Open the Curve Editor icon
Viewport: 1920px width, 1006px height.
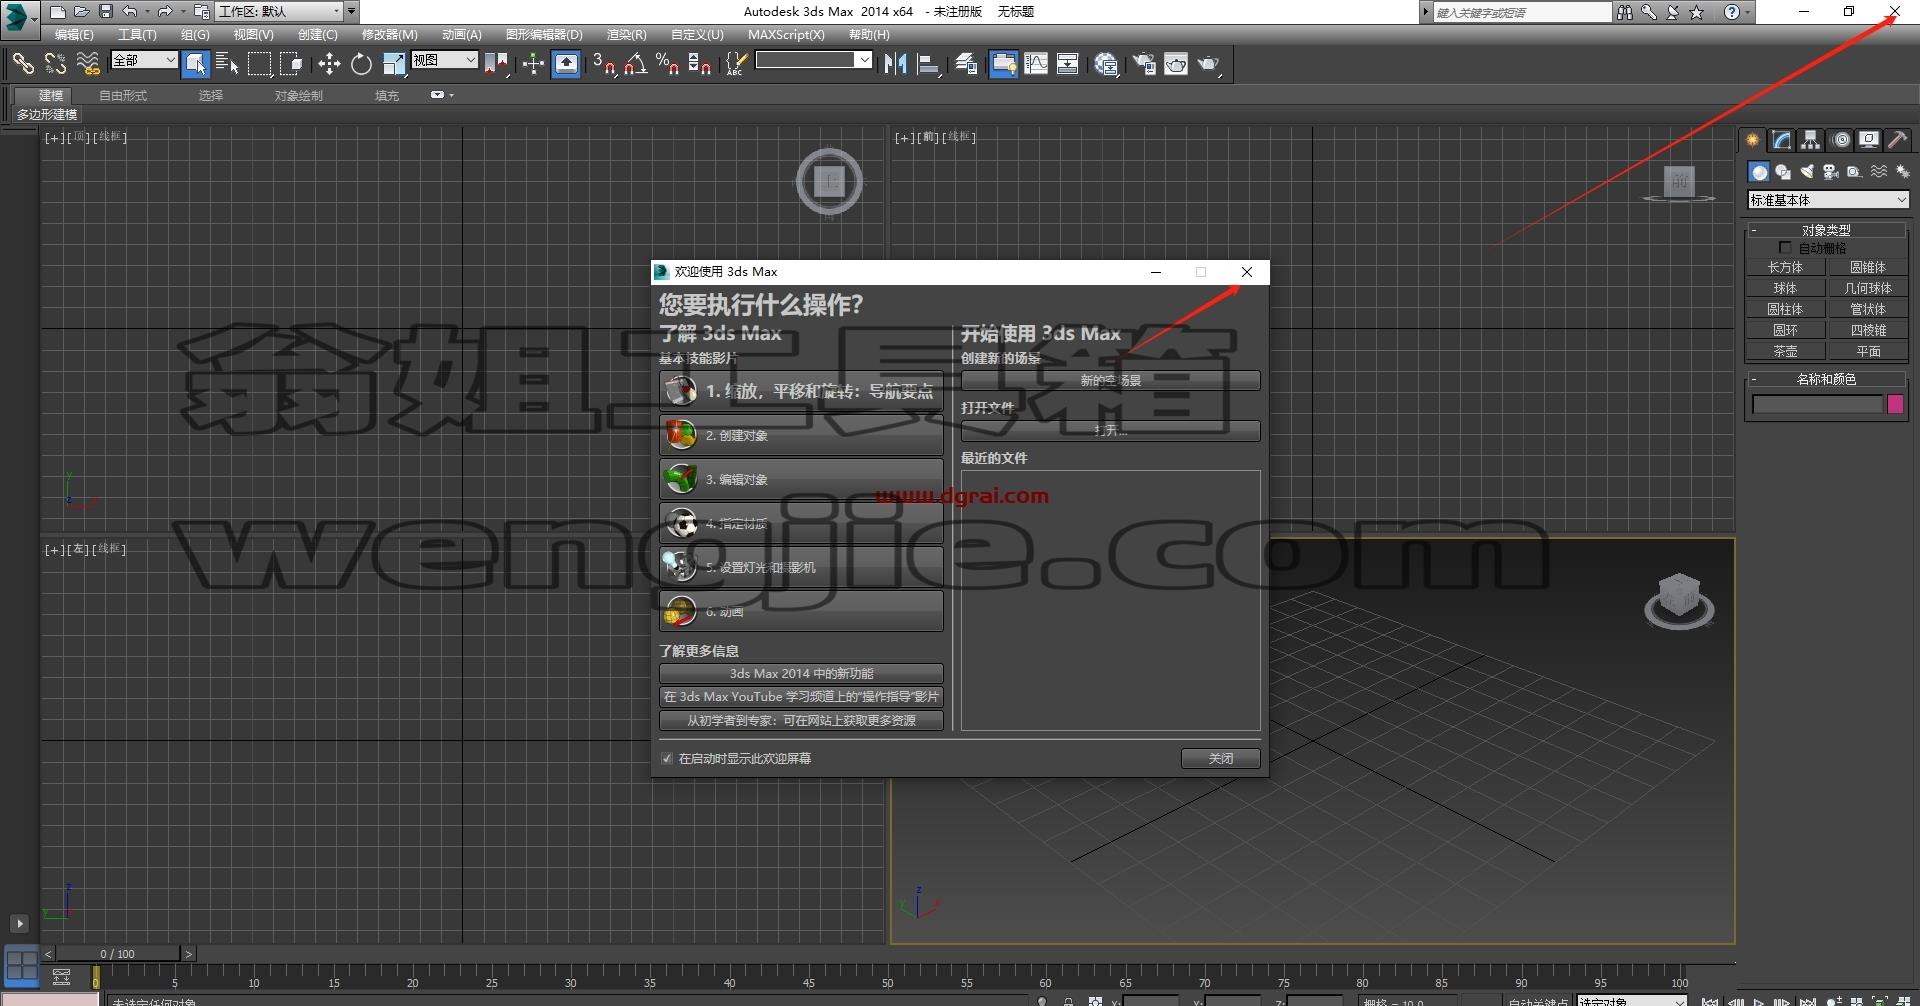1036,64
